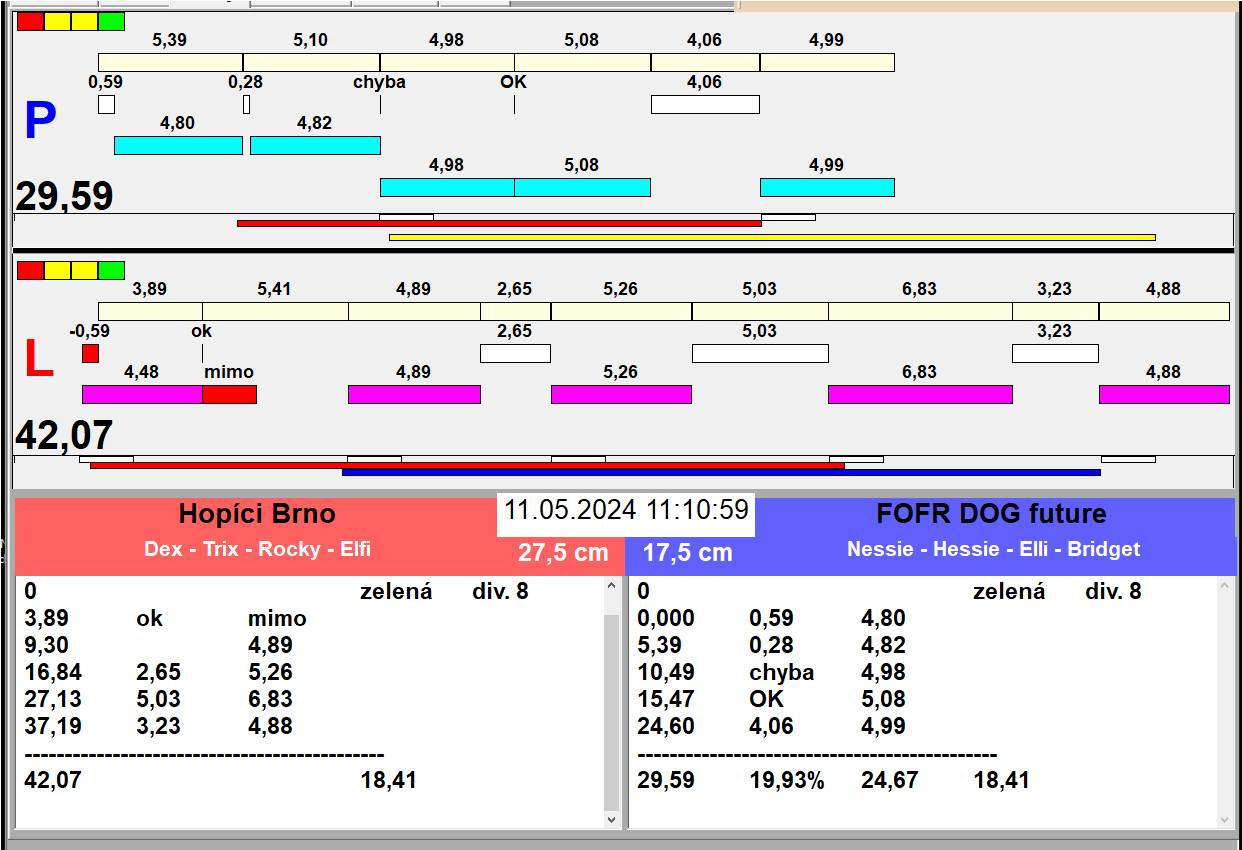
Task: Click the red start light in lane L
Action: pos(31,270)
